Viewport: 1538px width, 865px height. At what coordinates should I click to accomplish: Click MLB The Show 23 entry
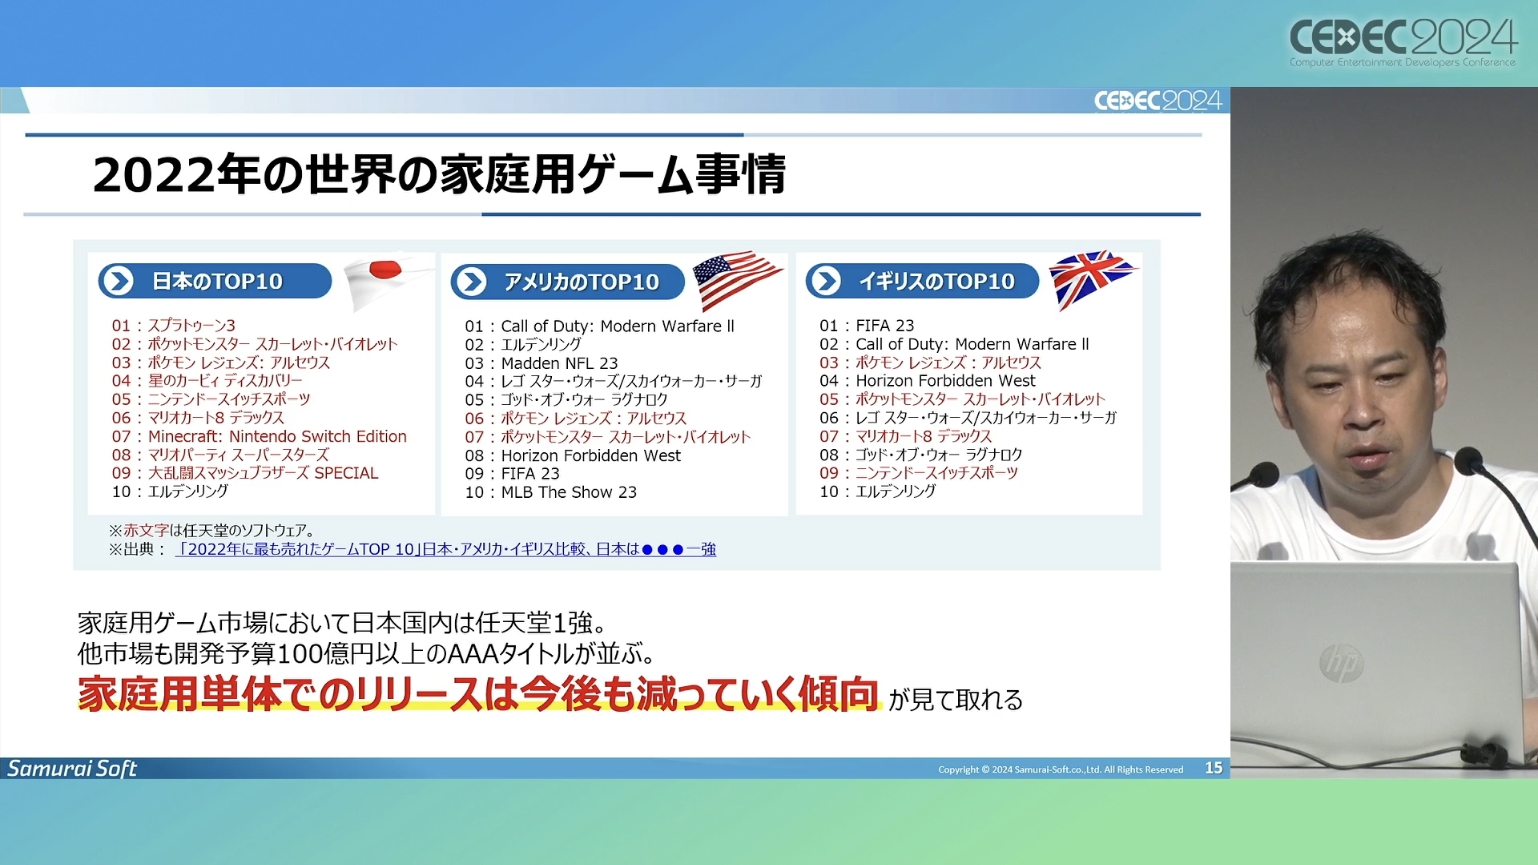pyautogui.click(x=550, y=492)
